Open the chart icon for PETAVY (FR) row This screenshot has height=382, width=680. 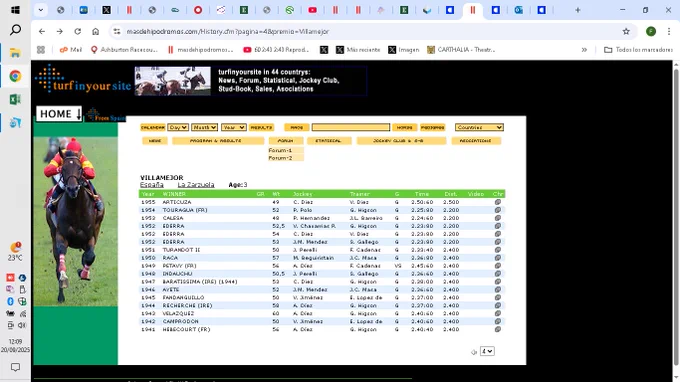point(497,266)
